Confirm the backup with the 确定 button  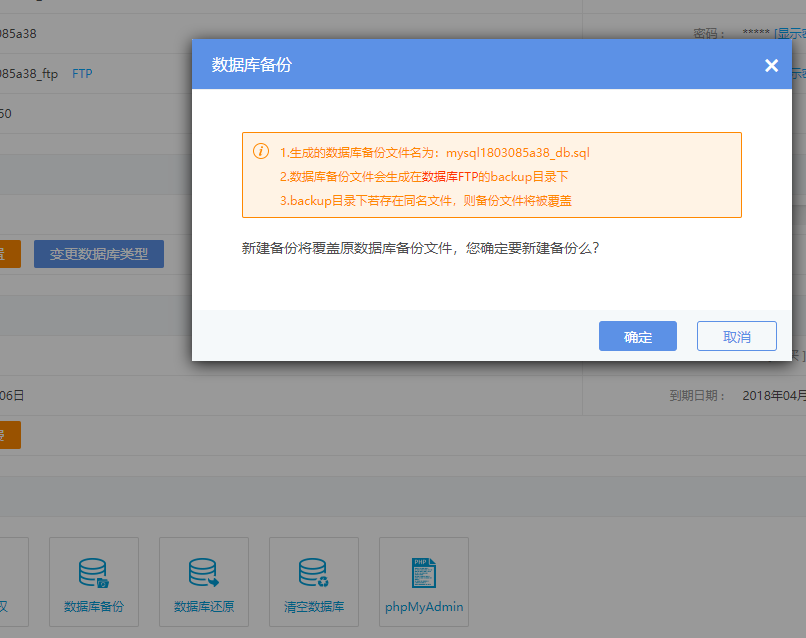coord(638,337)
